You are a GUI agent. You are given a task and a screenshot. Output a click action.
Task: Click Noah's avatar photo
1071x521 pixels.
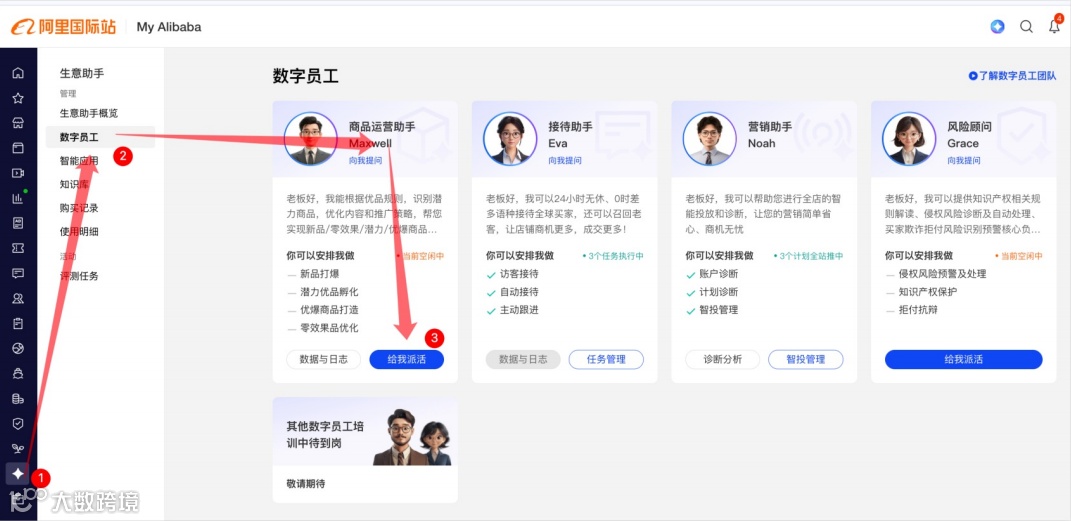[710, 139]
